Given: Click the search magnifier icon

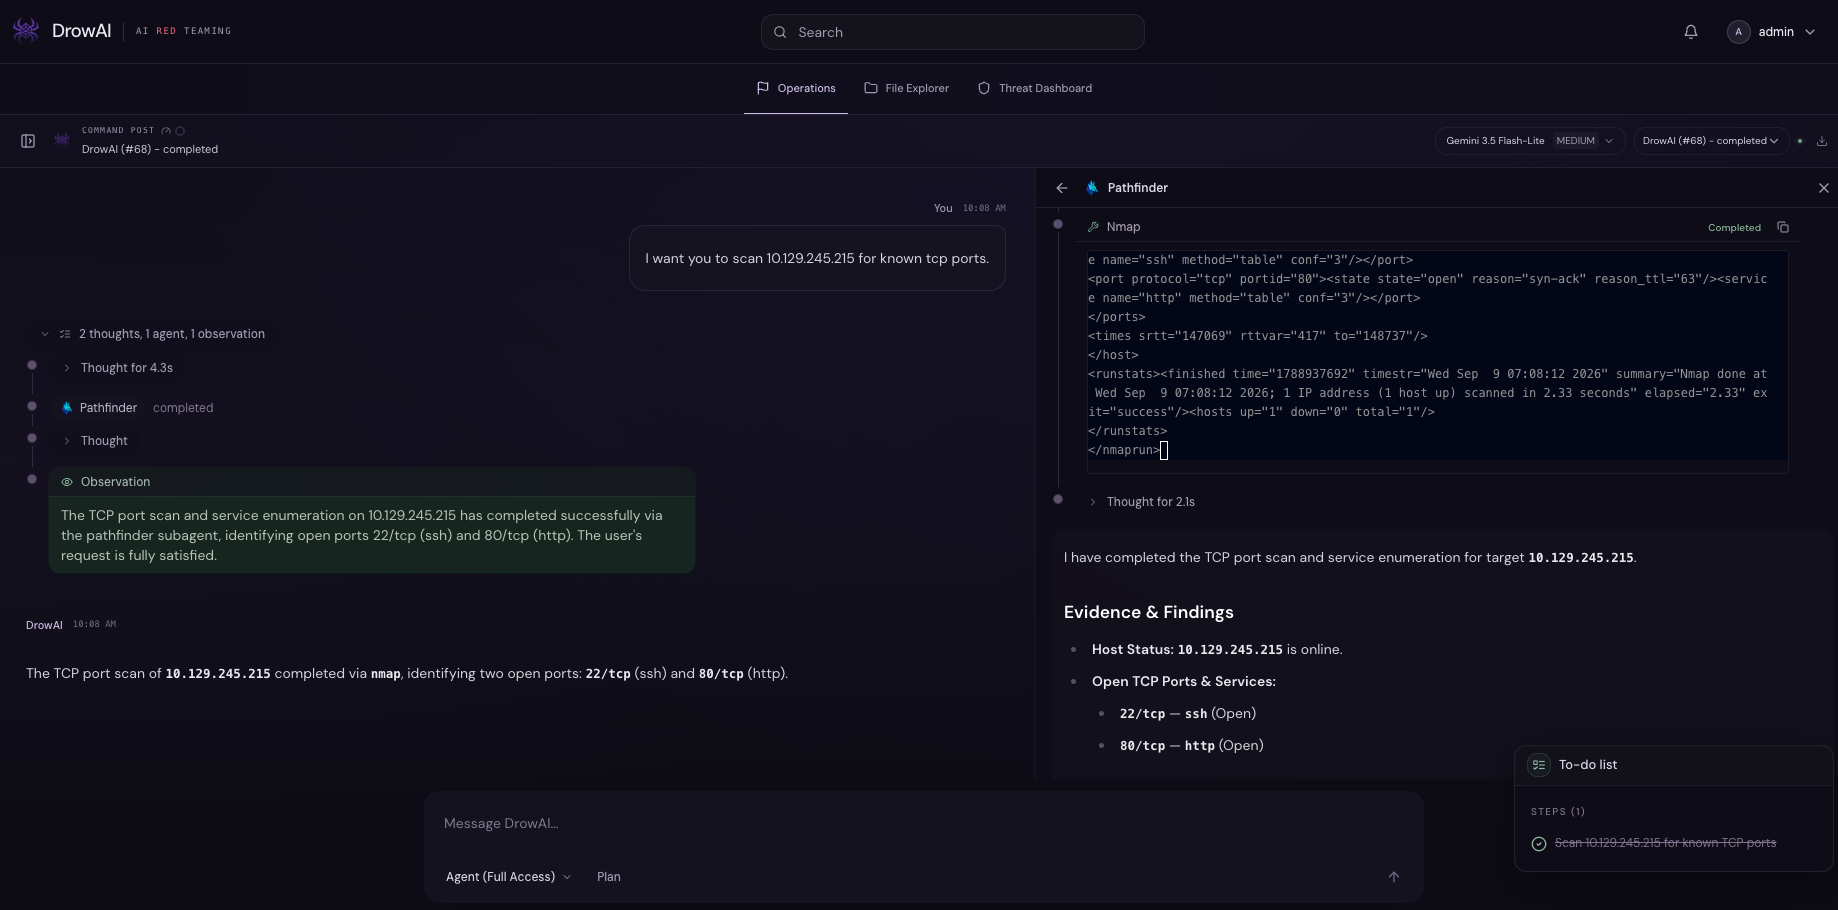Looking at the screenshot, I should pyautogui.click(x=780, y=32).
